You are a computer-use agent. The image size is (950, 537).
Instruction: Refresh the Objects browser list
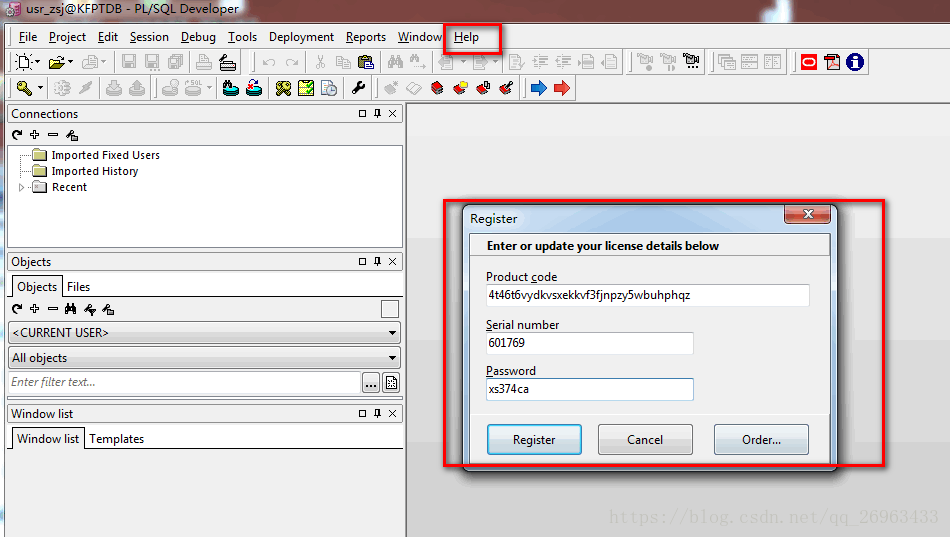[17, 309]
